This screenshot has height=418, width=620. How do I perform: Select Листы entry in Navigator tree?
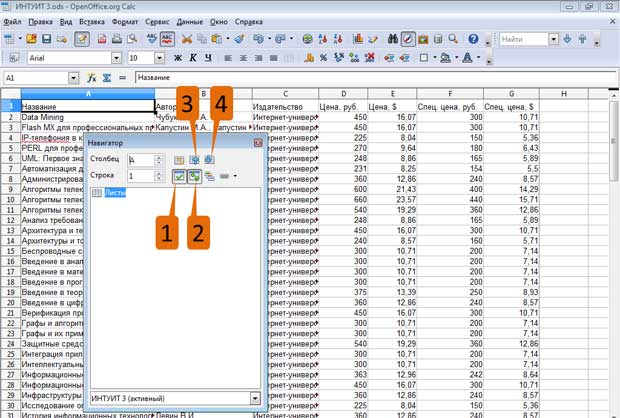[115, 193]
